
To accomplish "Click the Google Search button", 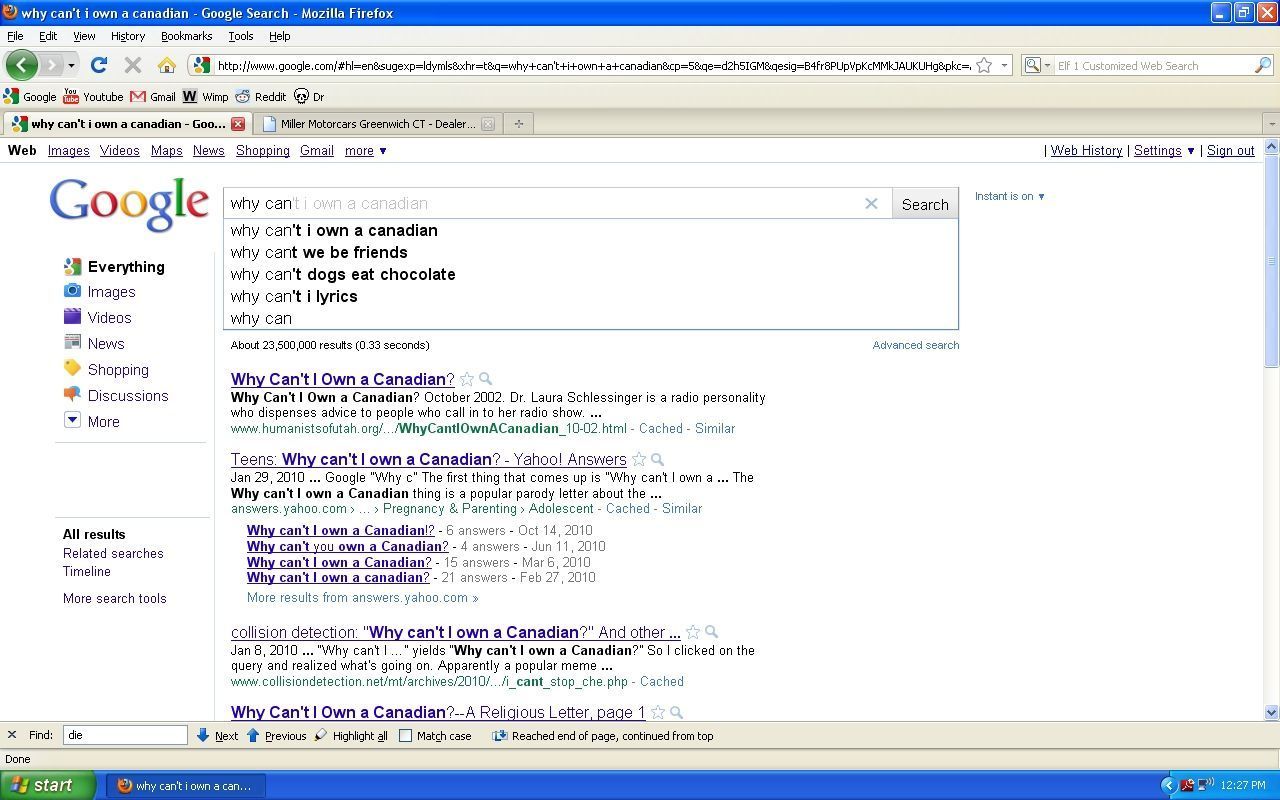I will pyautogui.click(x=925, y=204).
